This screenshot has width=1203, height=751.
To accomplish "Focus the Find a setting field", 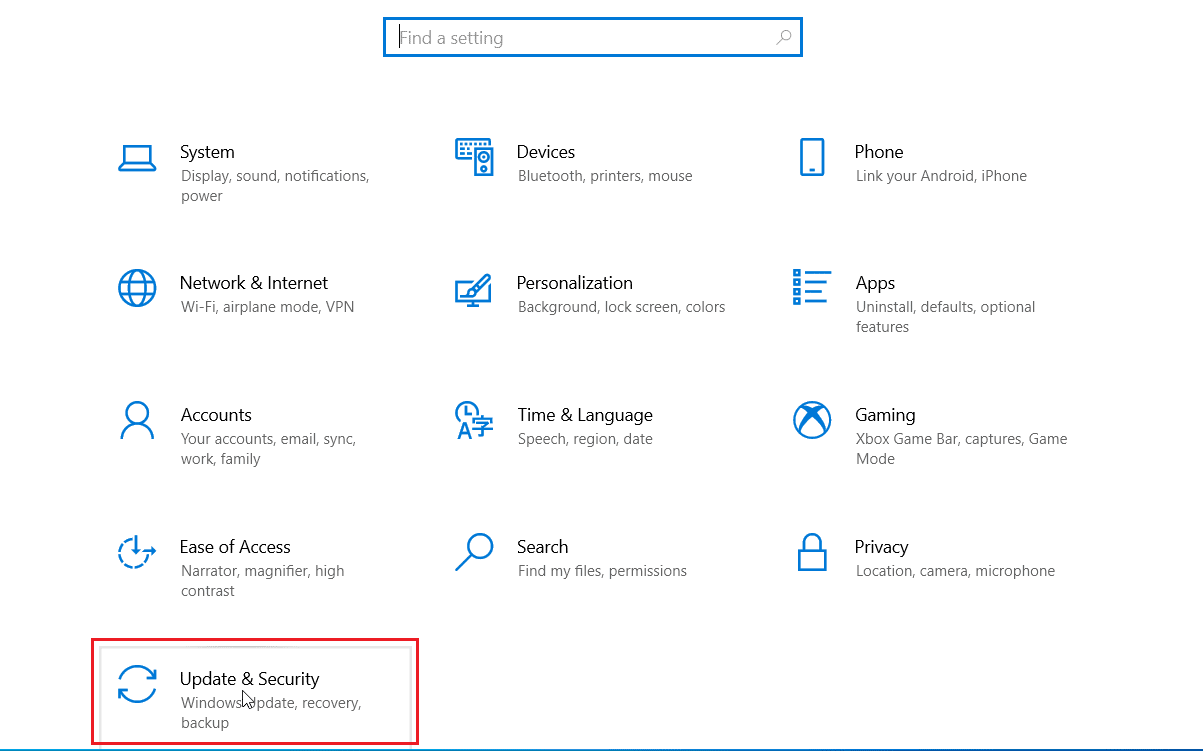I will [x=593, y=38].
